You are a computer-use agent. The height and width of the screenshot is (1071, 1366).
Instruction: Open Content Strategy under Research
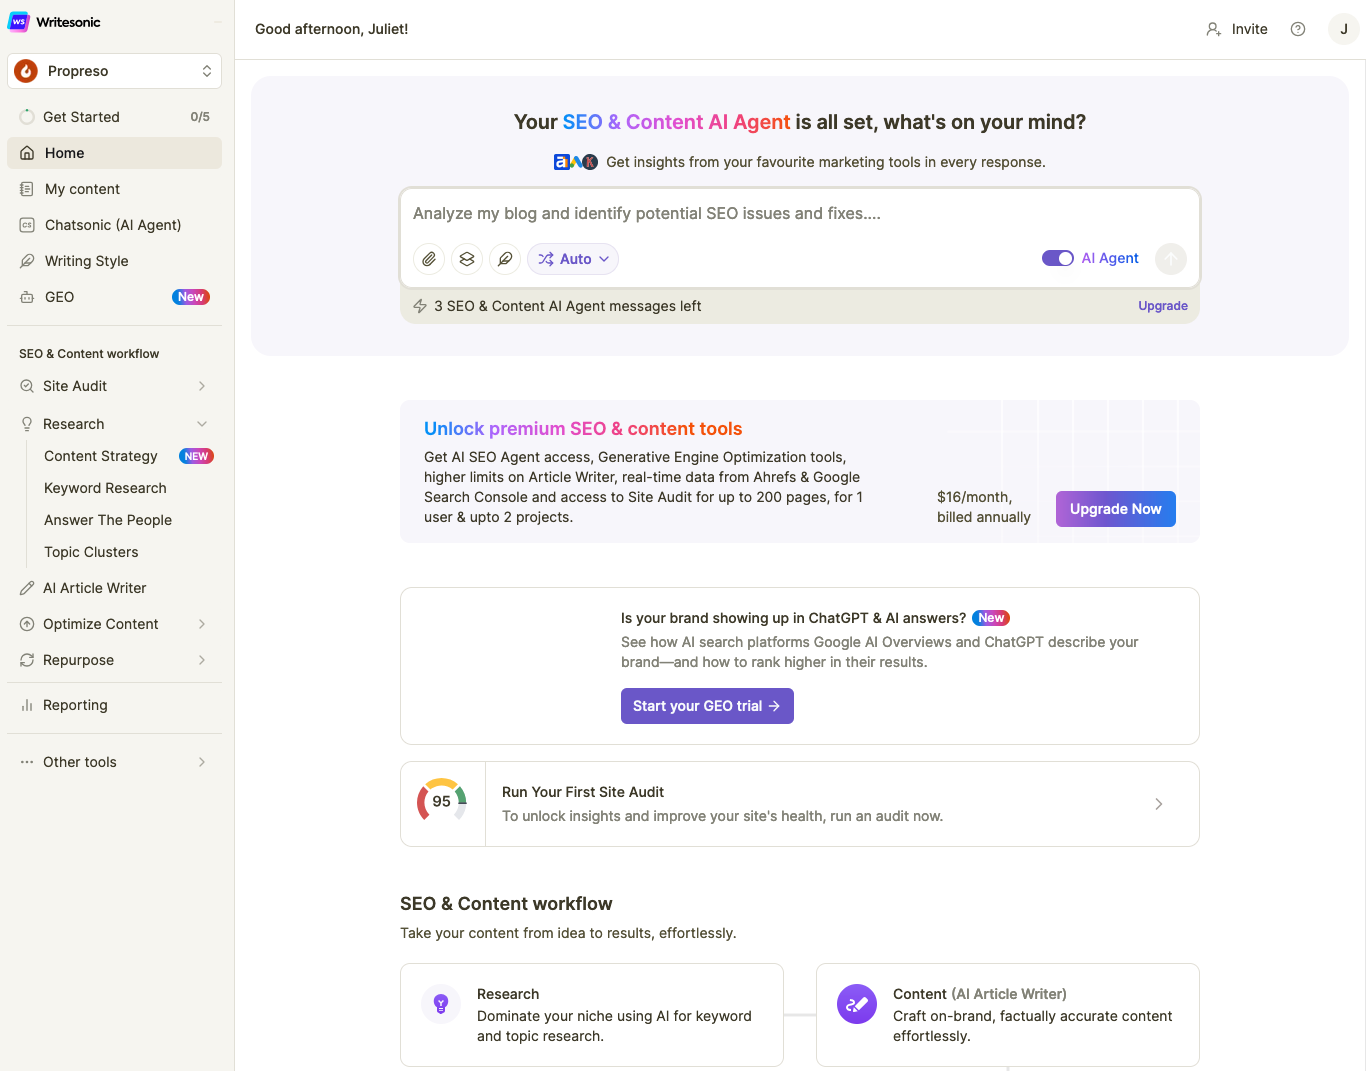click(x=101, y=456)
